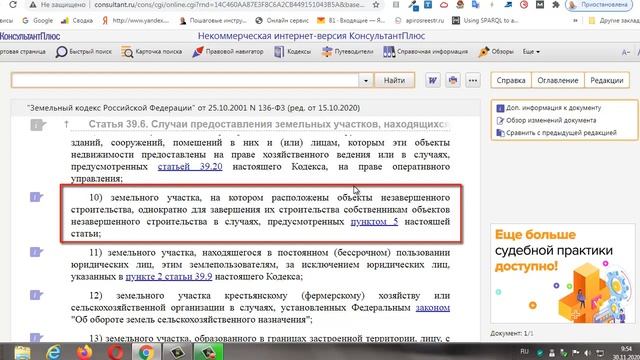The image size is (640, 360).
Task: Open 'Справочная информация' in the toolbar
Action: (425, 52)
